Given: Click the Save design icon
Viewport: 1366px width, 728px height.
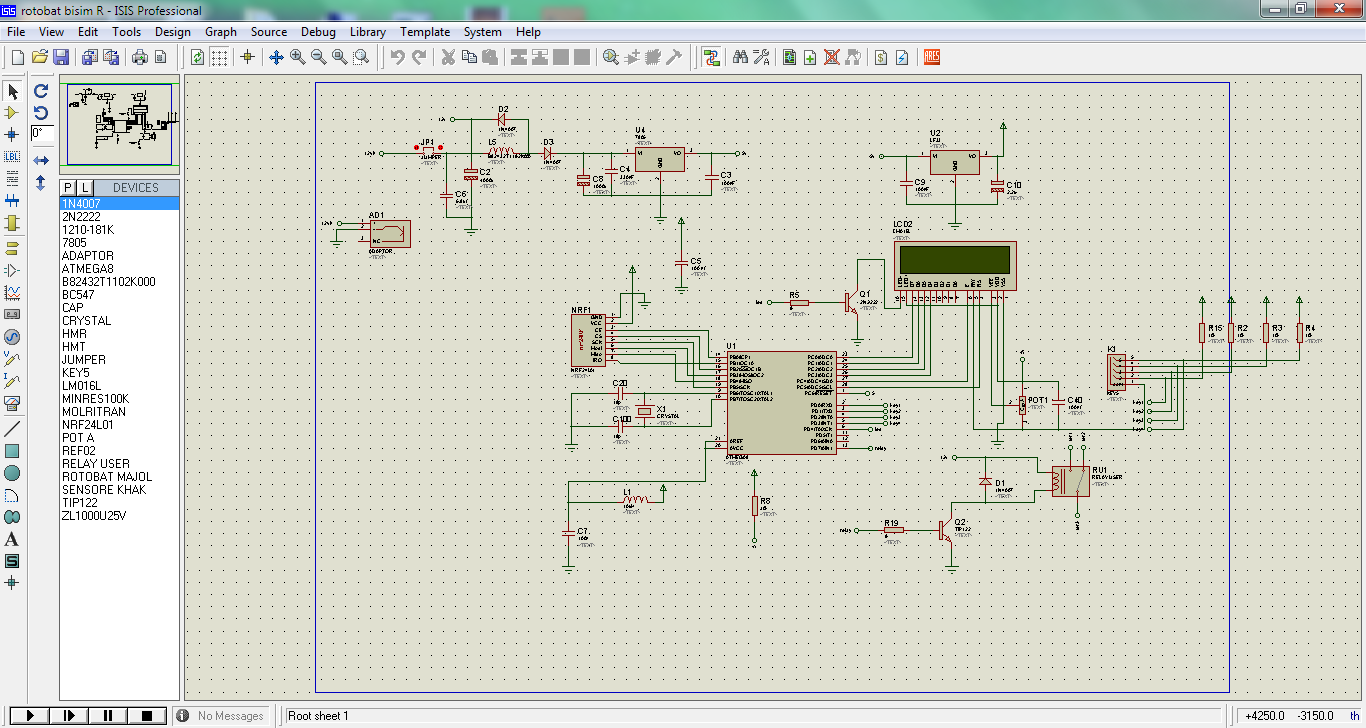Looking at the screenshot, I should [61, 57].
